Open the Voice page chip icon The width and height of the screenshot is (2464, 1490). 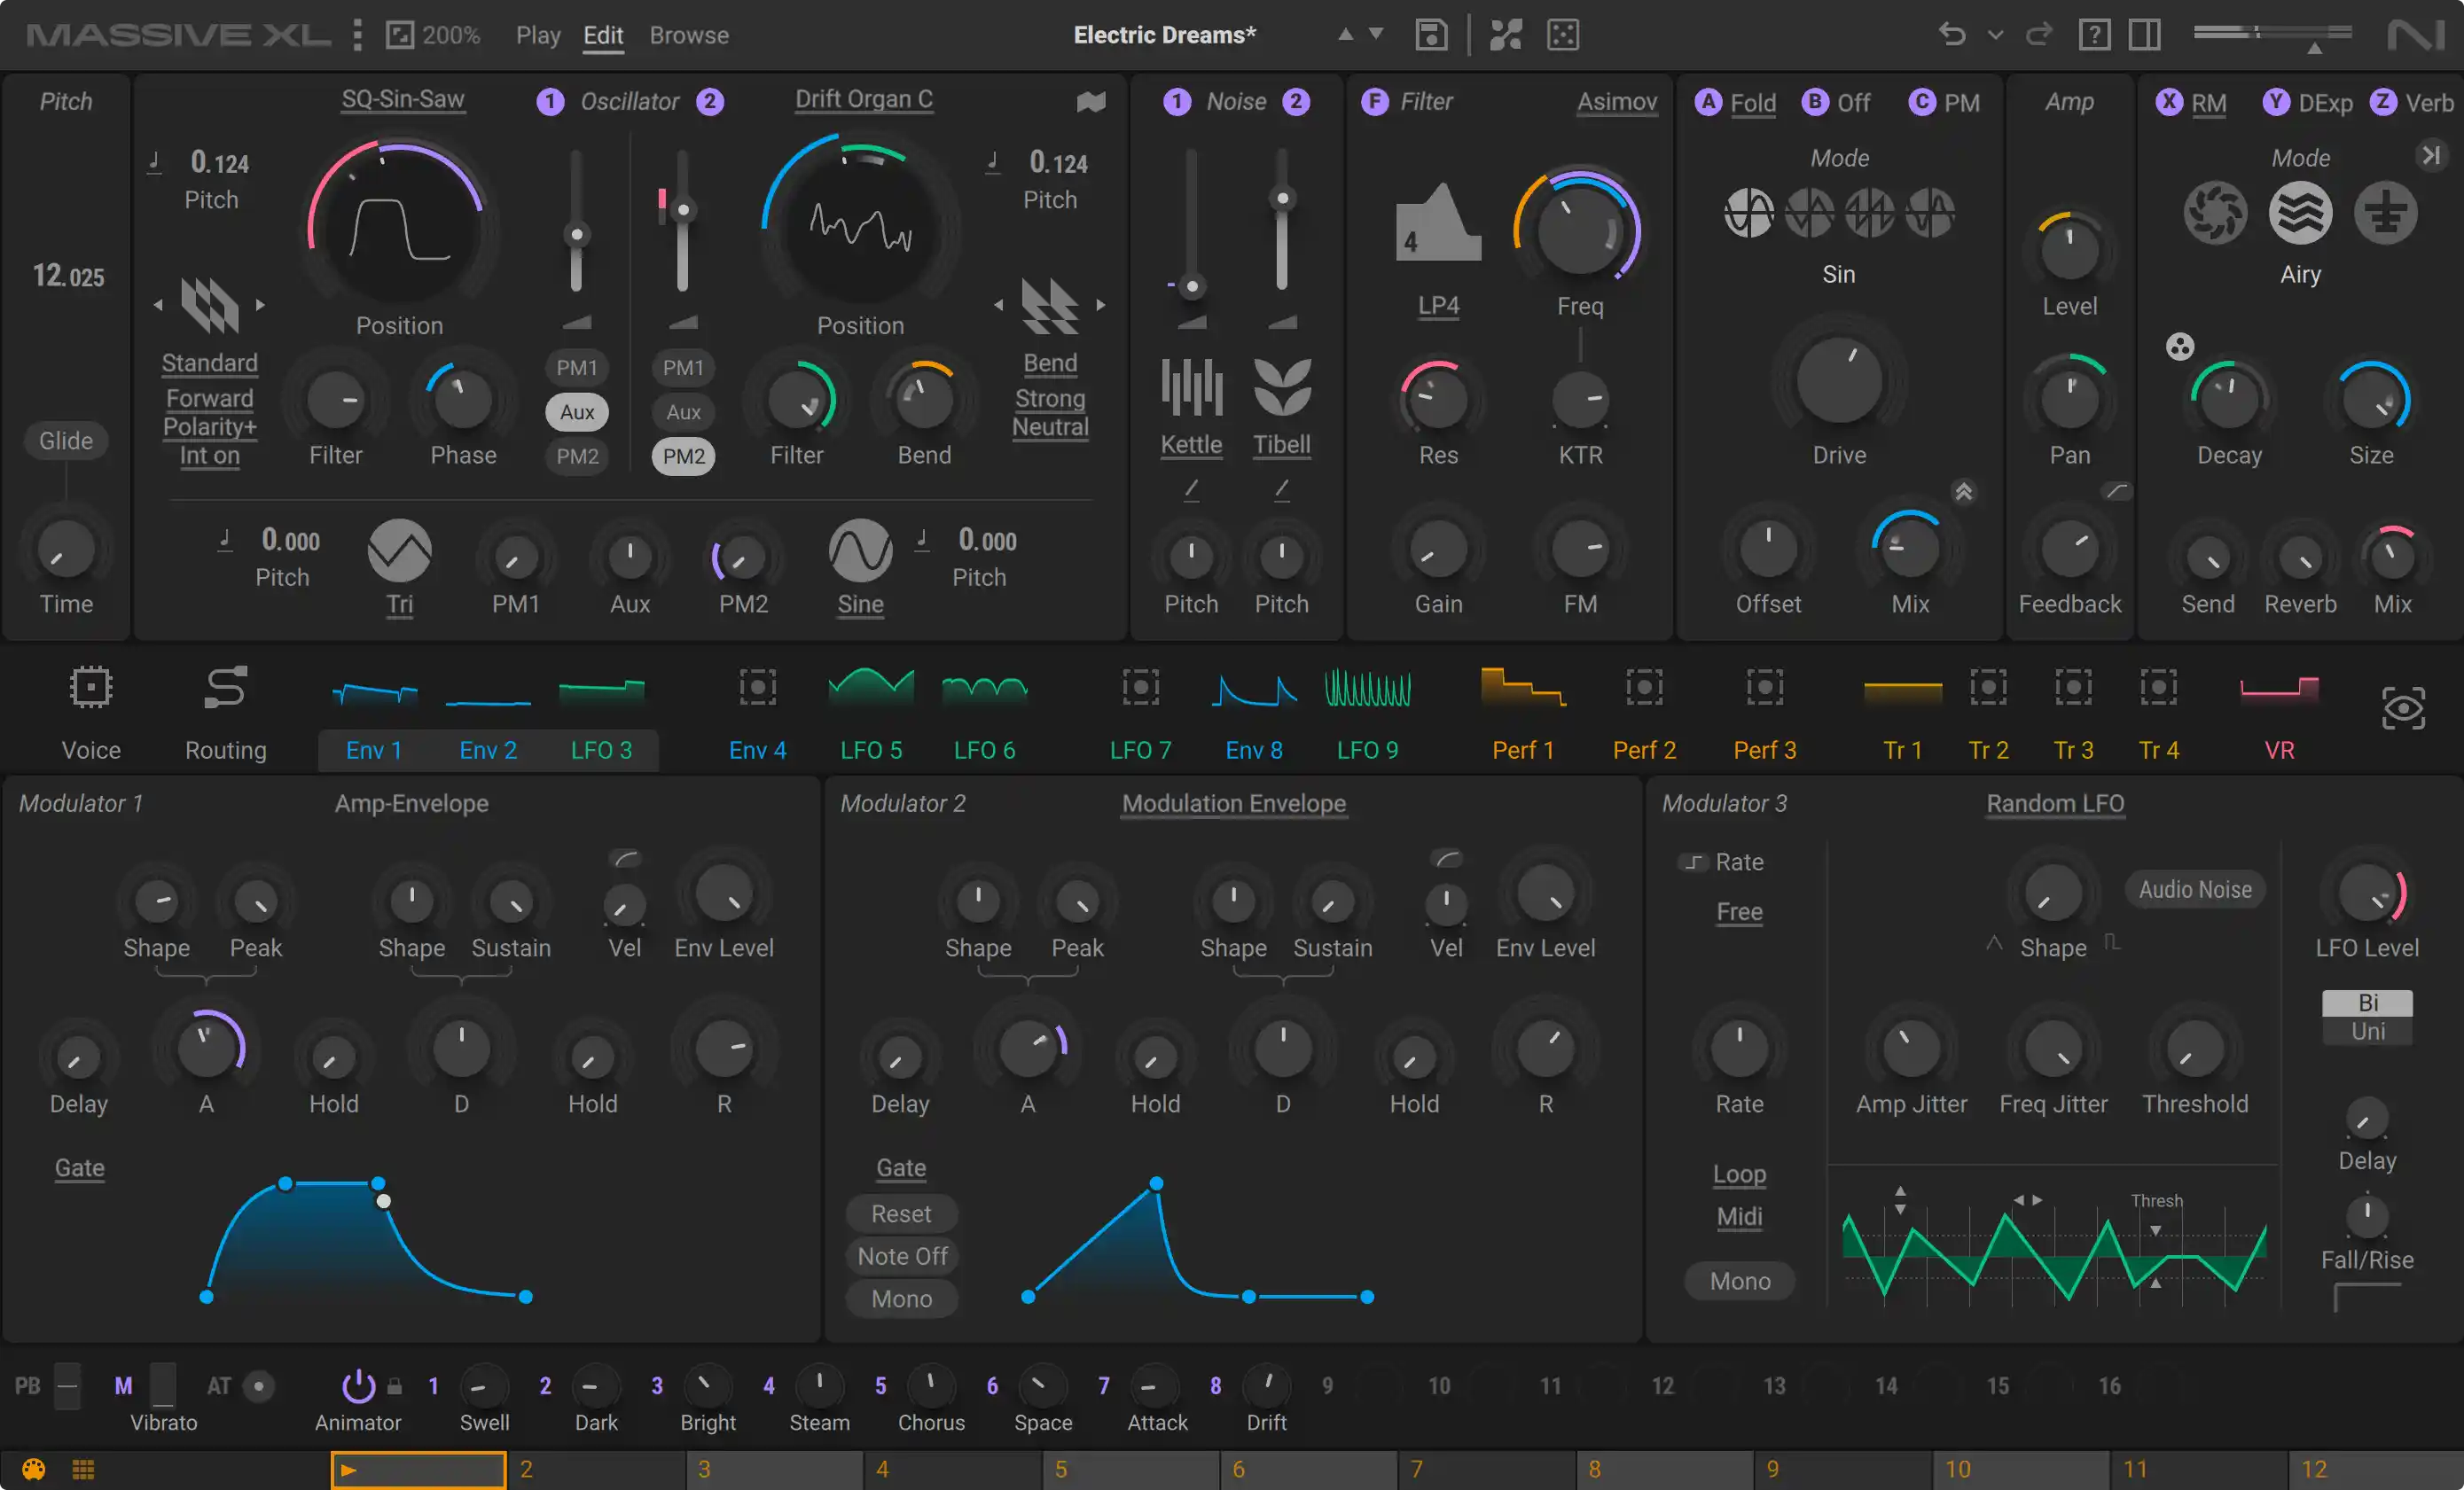click(x=91, y=688)
